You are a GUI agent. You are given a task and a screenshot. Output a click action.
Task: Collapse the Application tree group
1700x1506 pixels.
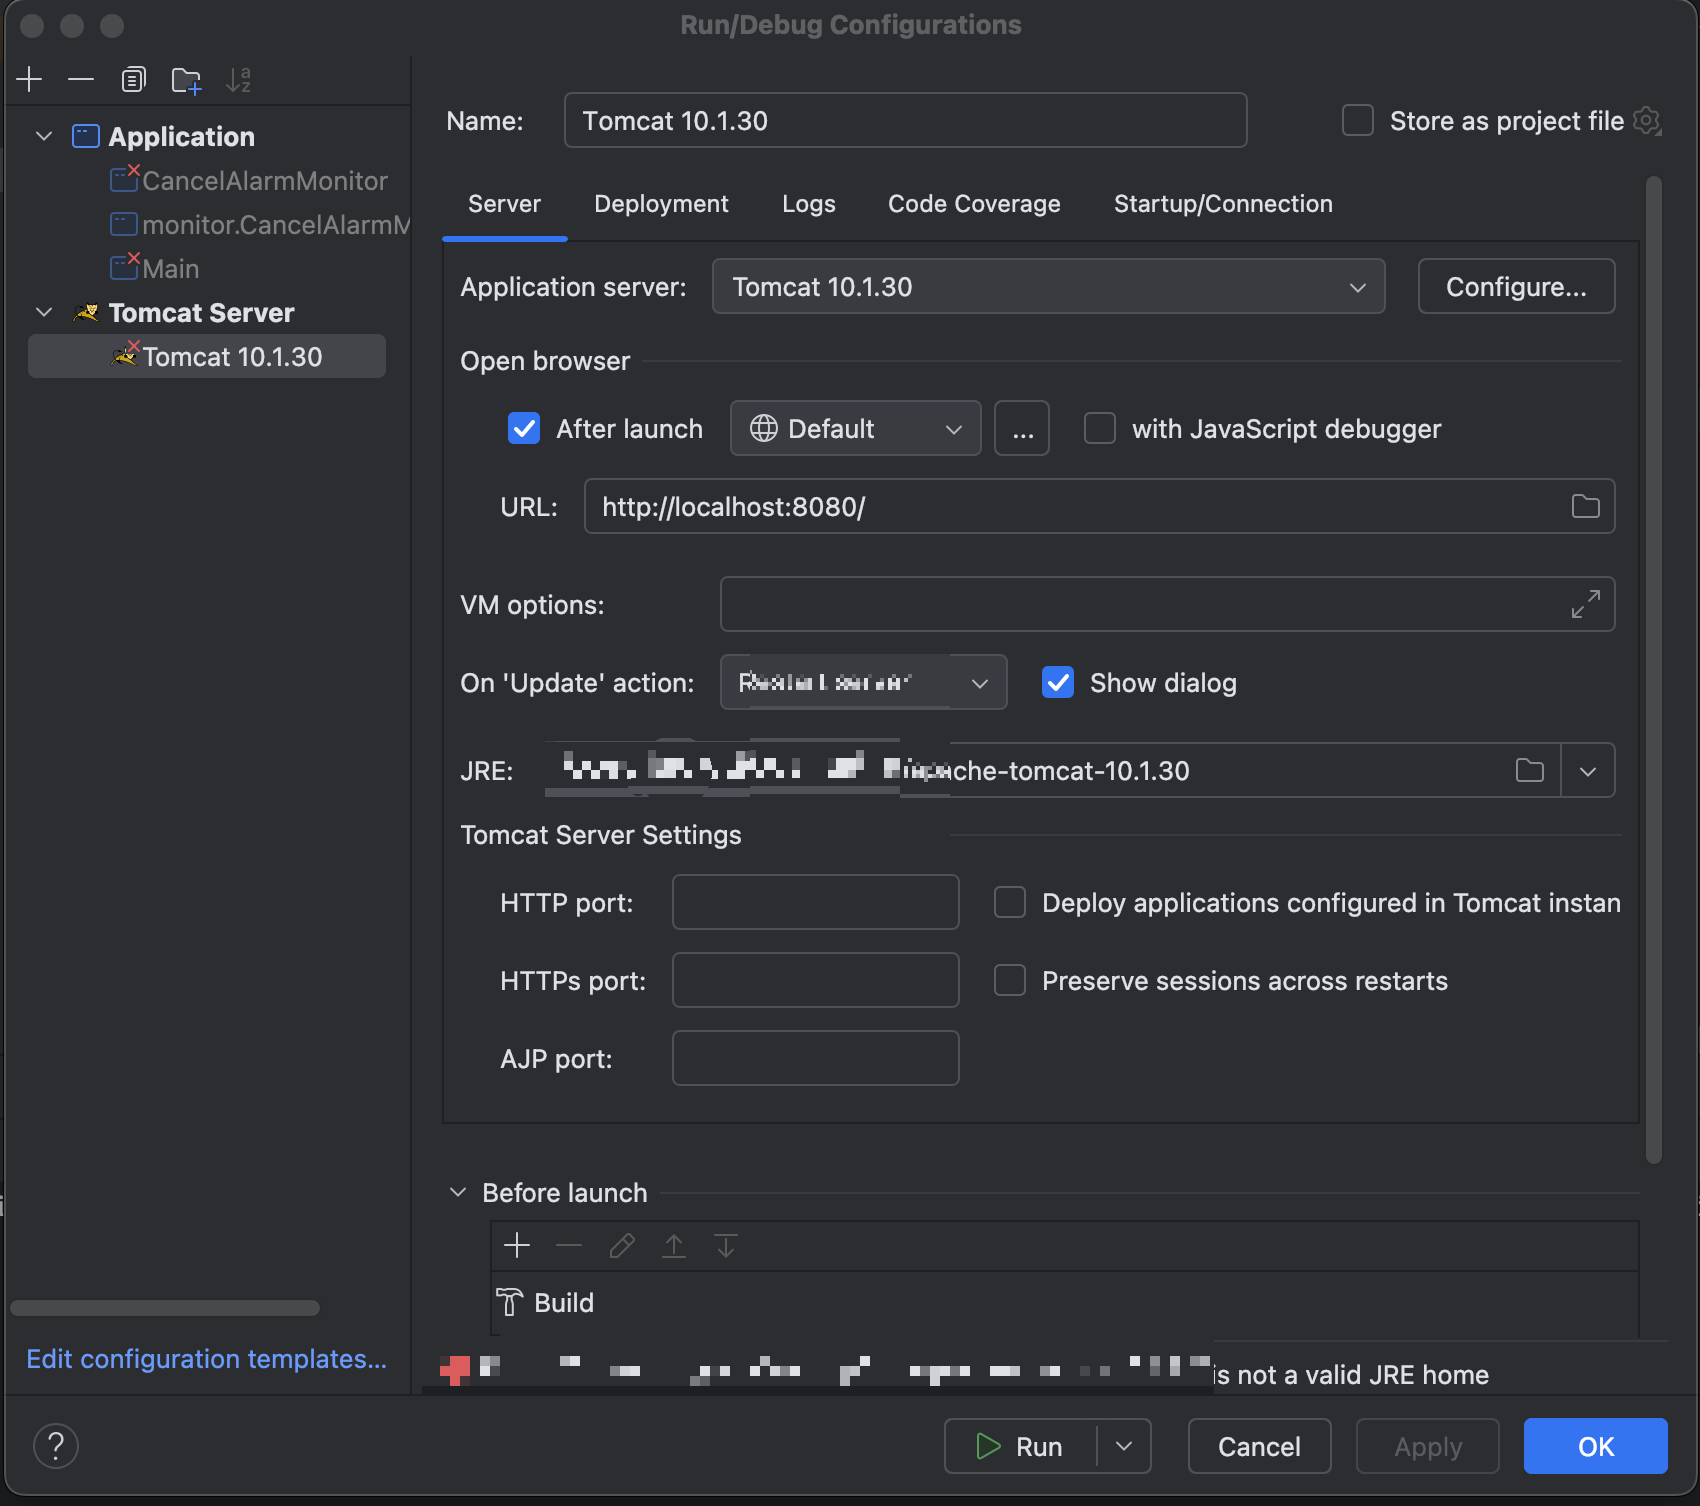tap(44, 136)
